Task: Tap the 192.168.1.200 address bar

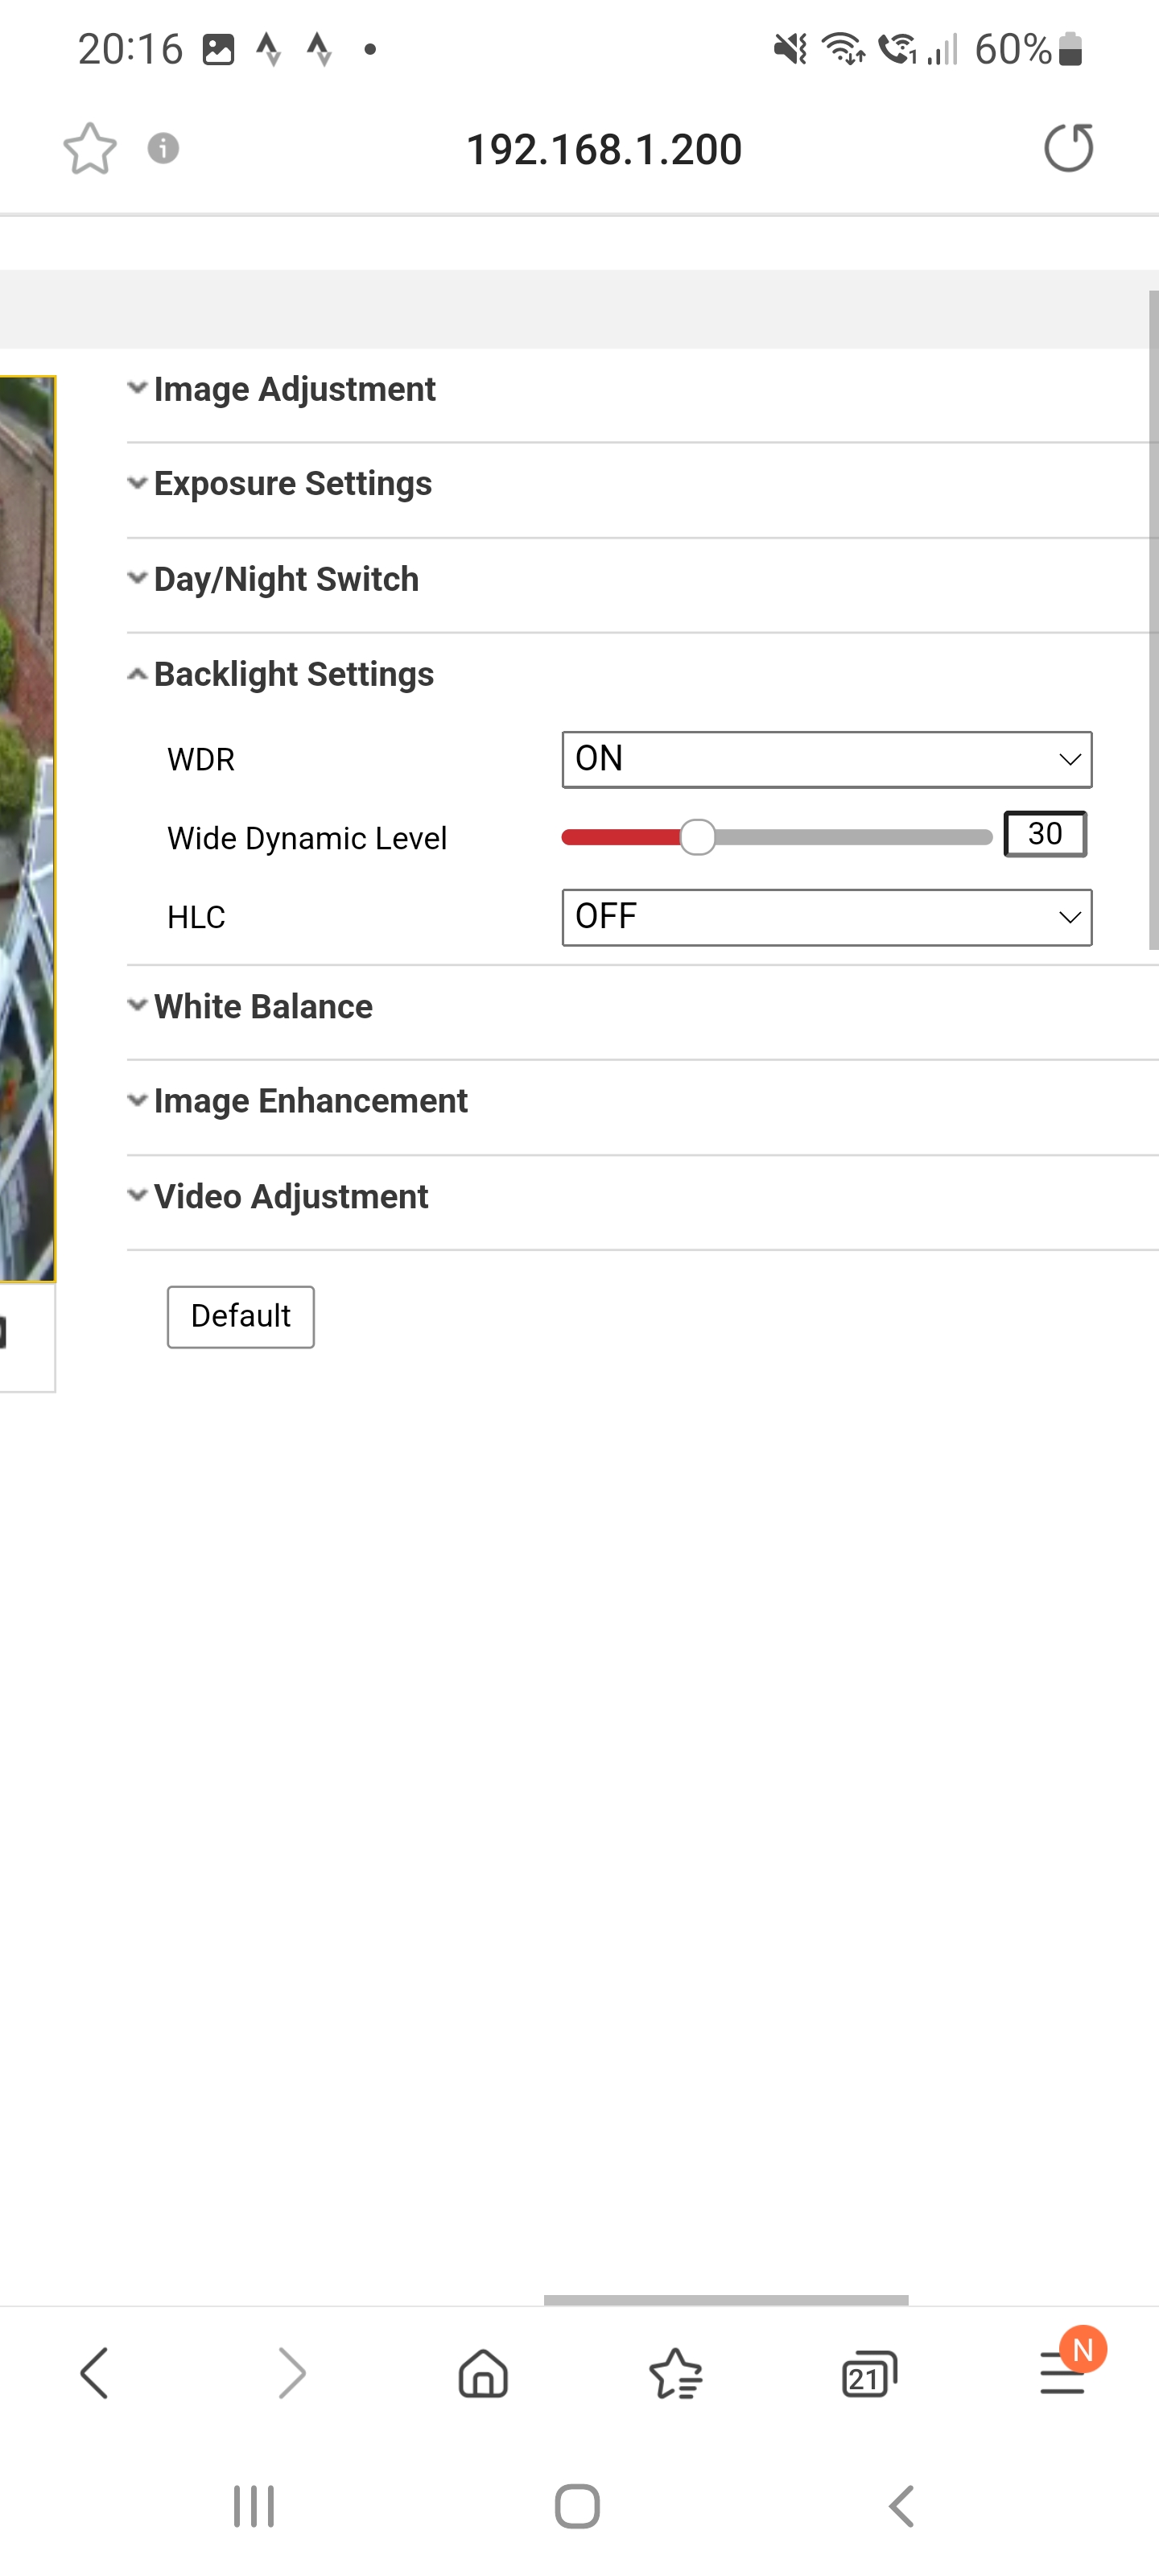Action: [604, 150]
